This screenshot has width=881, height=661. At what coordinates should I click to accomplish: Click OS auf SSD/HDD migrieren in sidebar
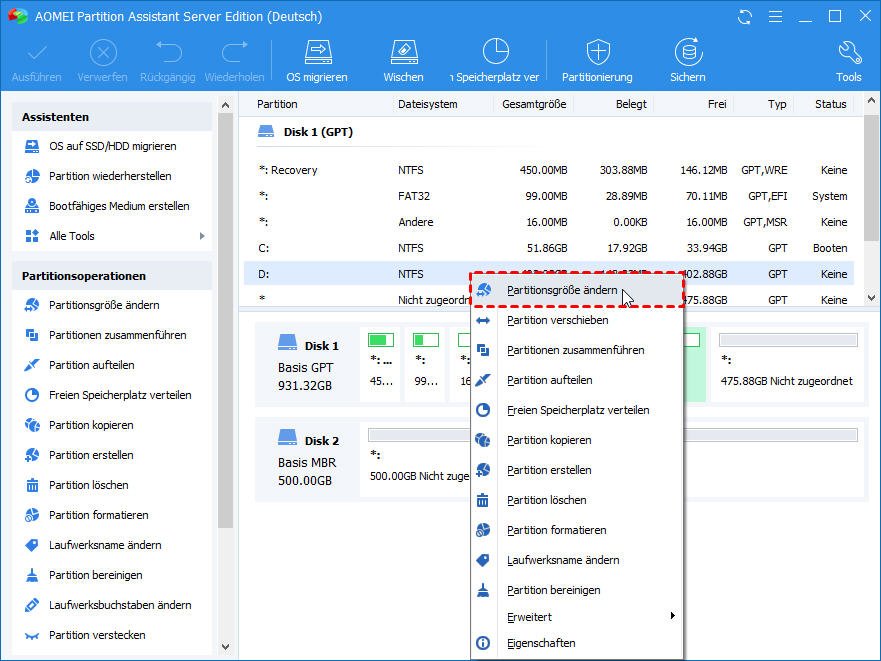pos(112,146)
